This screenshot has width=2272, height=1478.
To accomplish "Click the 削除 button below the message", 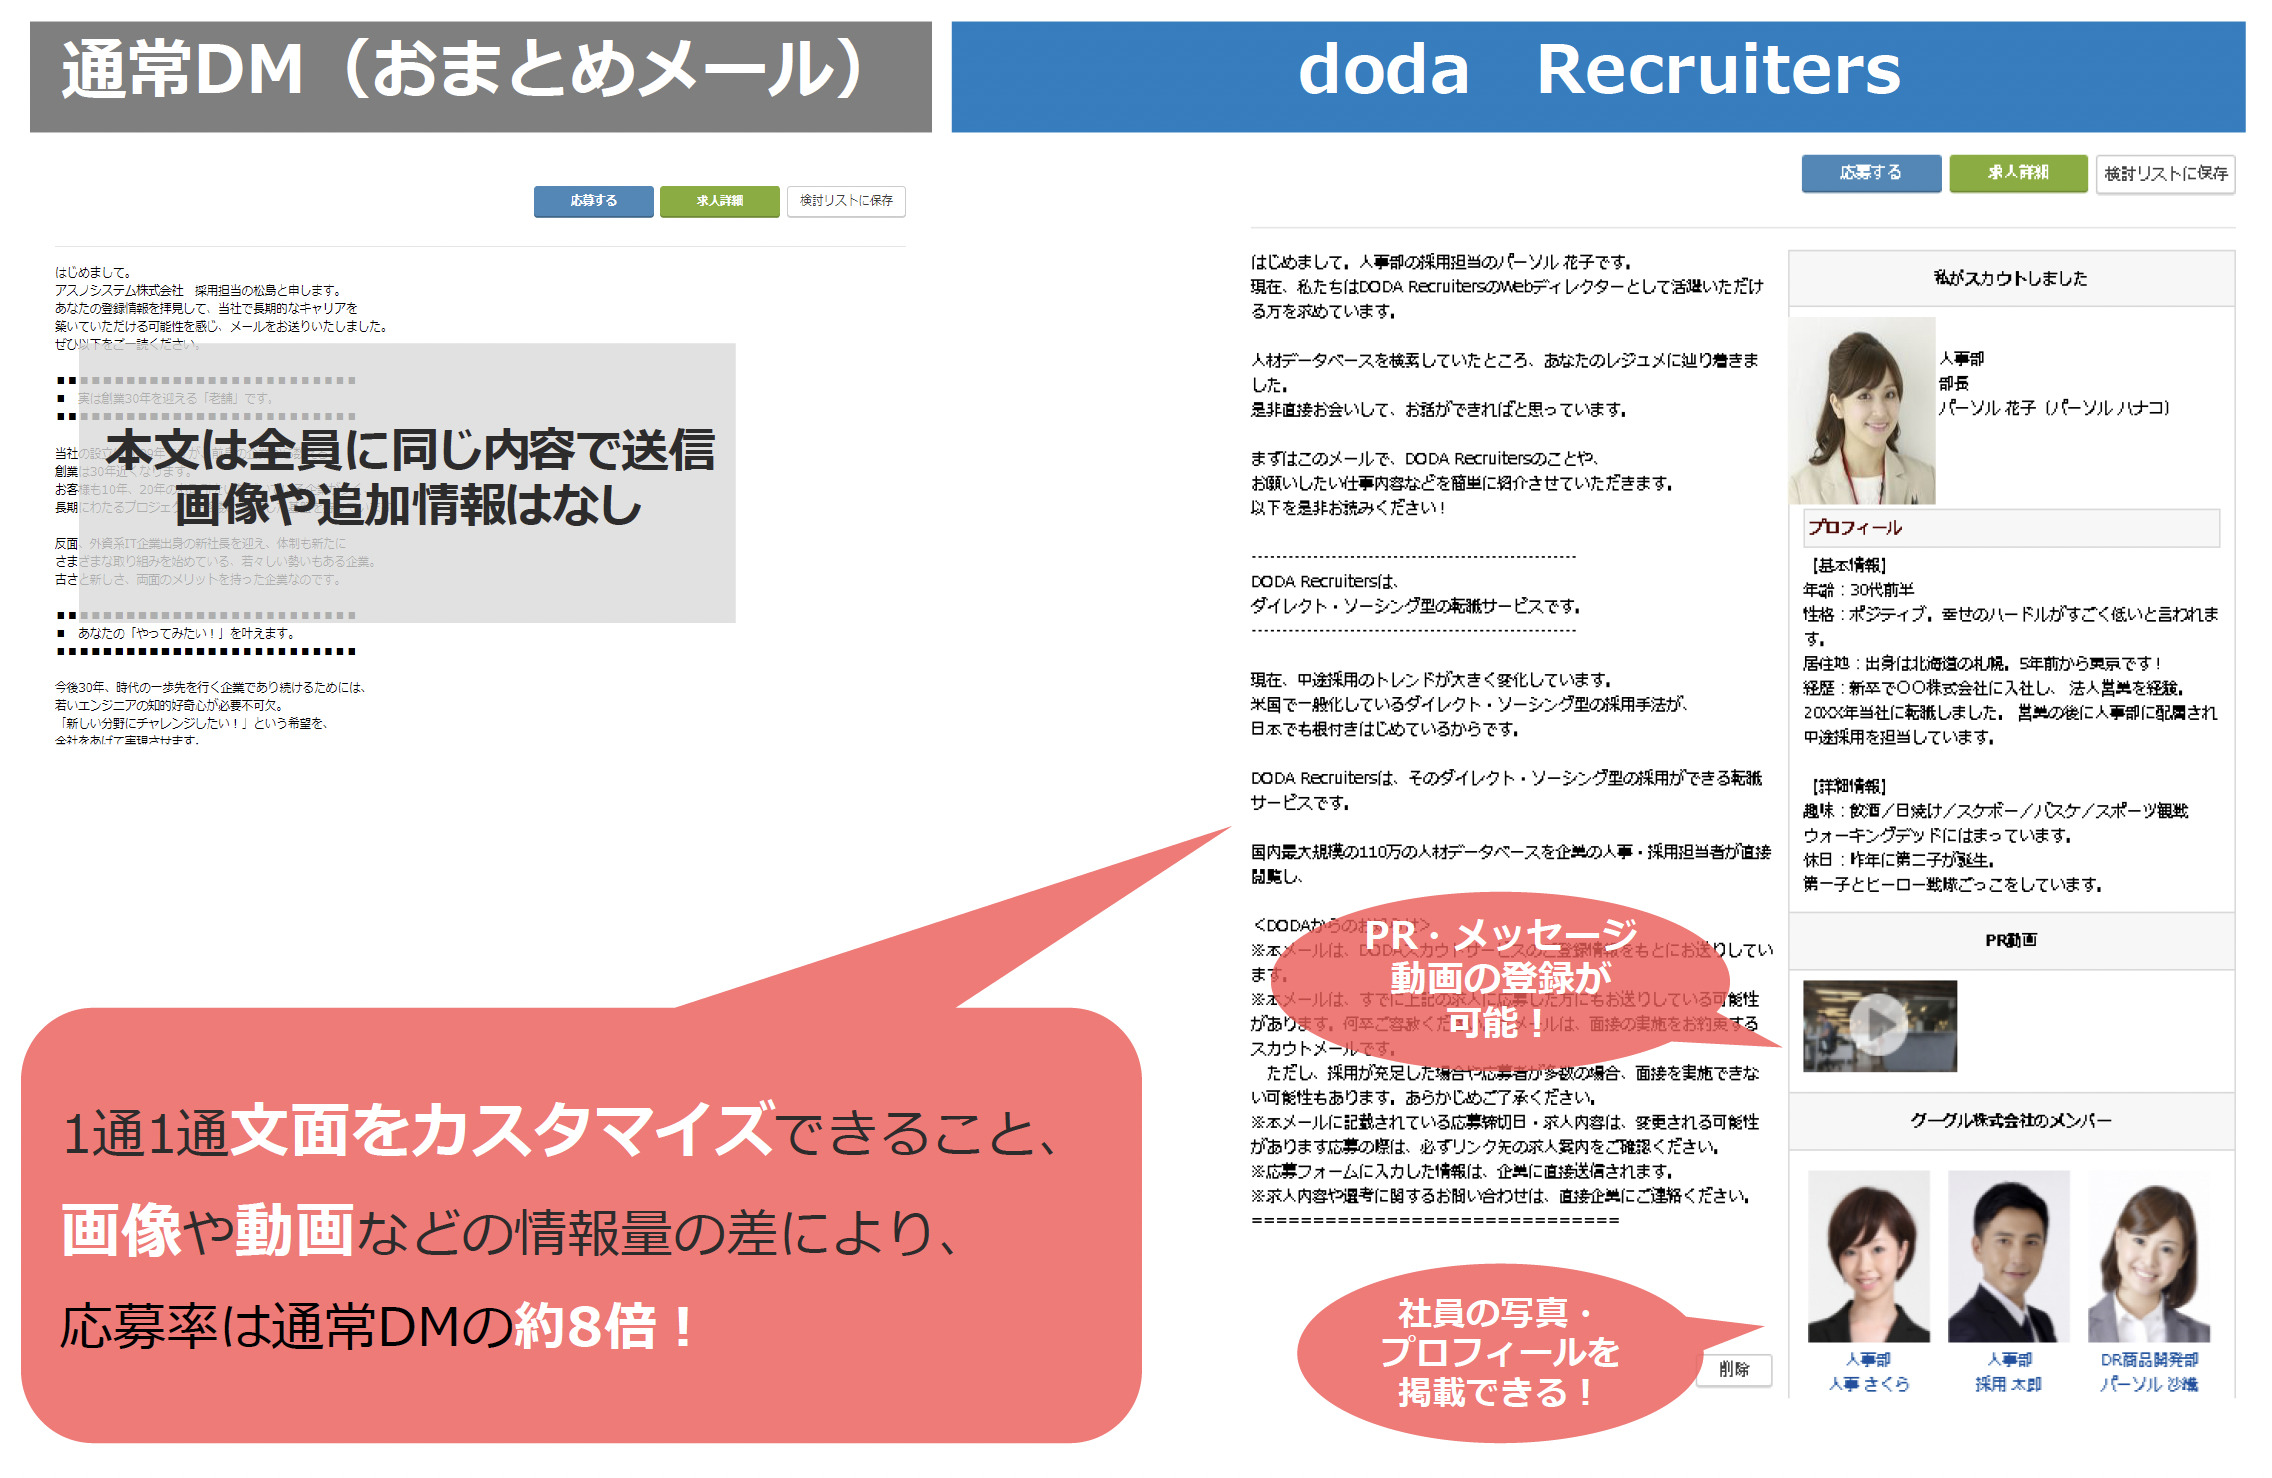I will (x=1735, y=1370).
